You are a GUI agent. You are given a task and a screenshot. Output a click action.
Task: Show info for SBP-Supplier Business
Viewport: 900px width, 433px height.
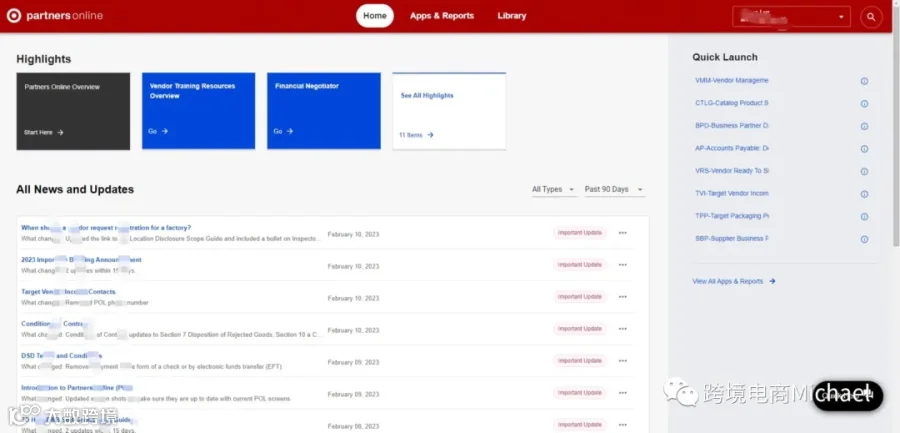point(864,239)
